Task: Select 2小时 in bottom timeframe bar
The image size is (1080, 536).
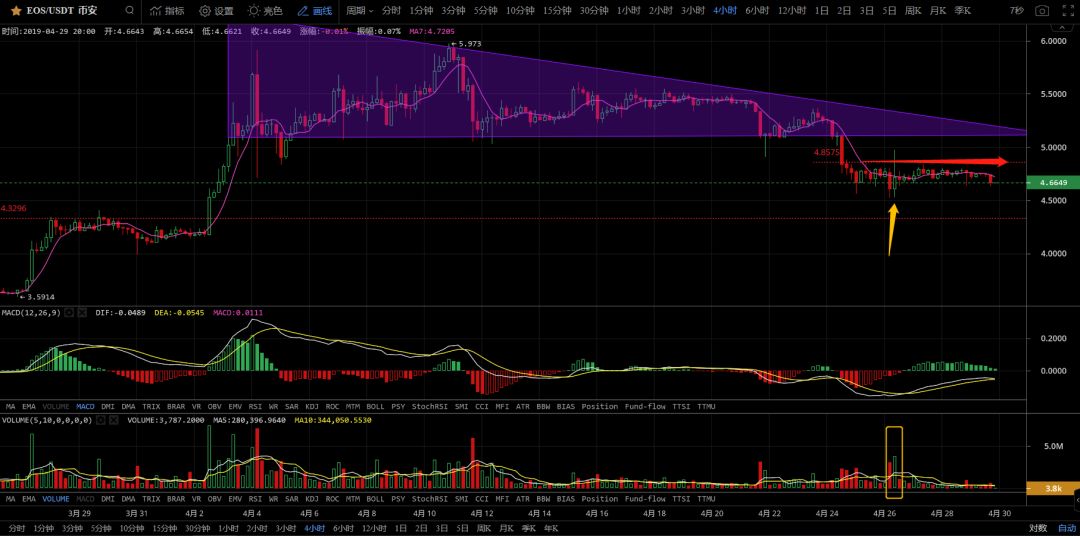Action: (257, 528)
